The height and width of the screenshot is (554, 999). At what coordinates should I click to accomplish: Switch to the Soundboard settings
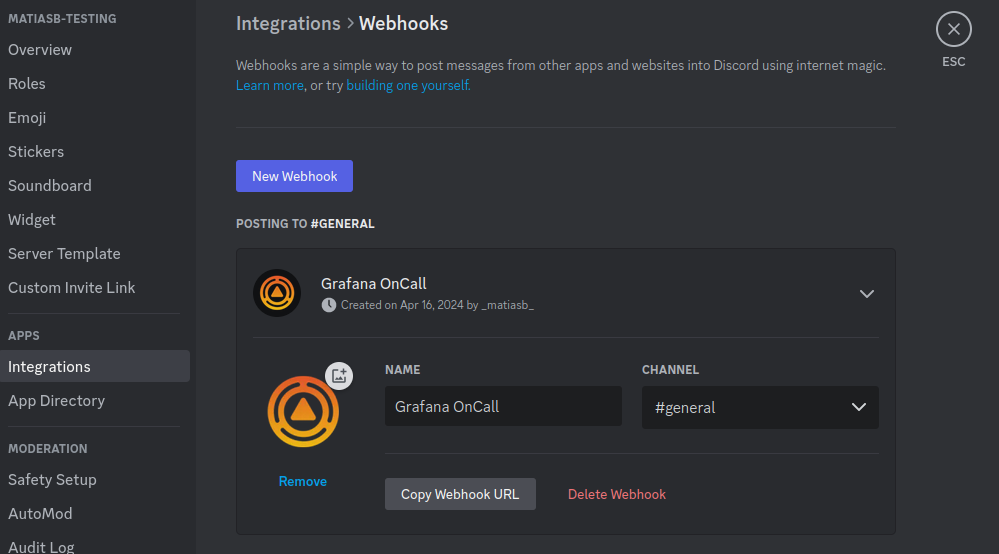pos(50,186)
